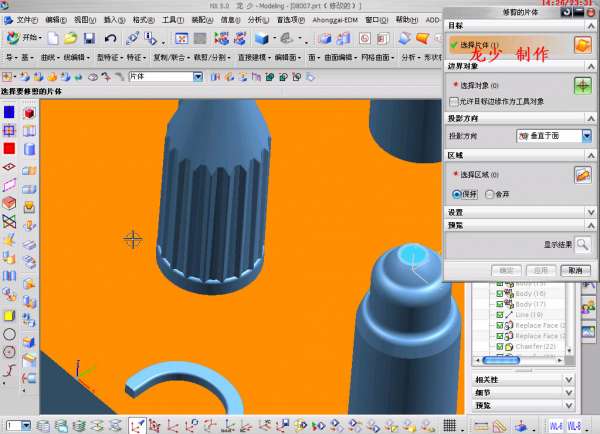Select the red square icon in left toolbar
This screenshot has height=434, width=600.
click(x=9, y=149)
